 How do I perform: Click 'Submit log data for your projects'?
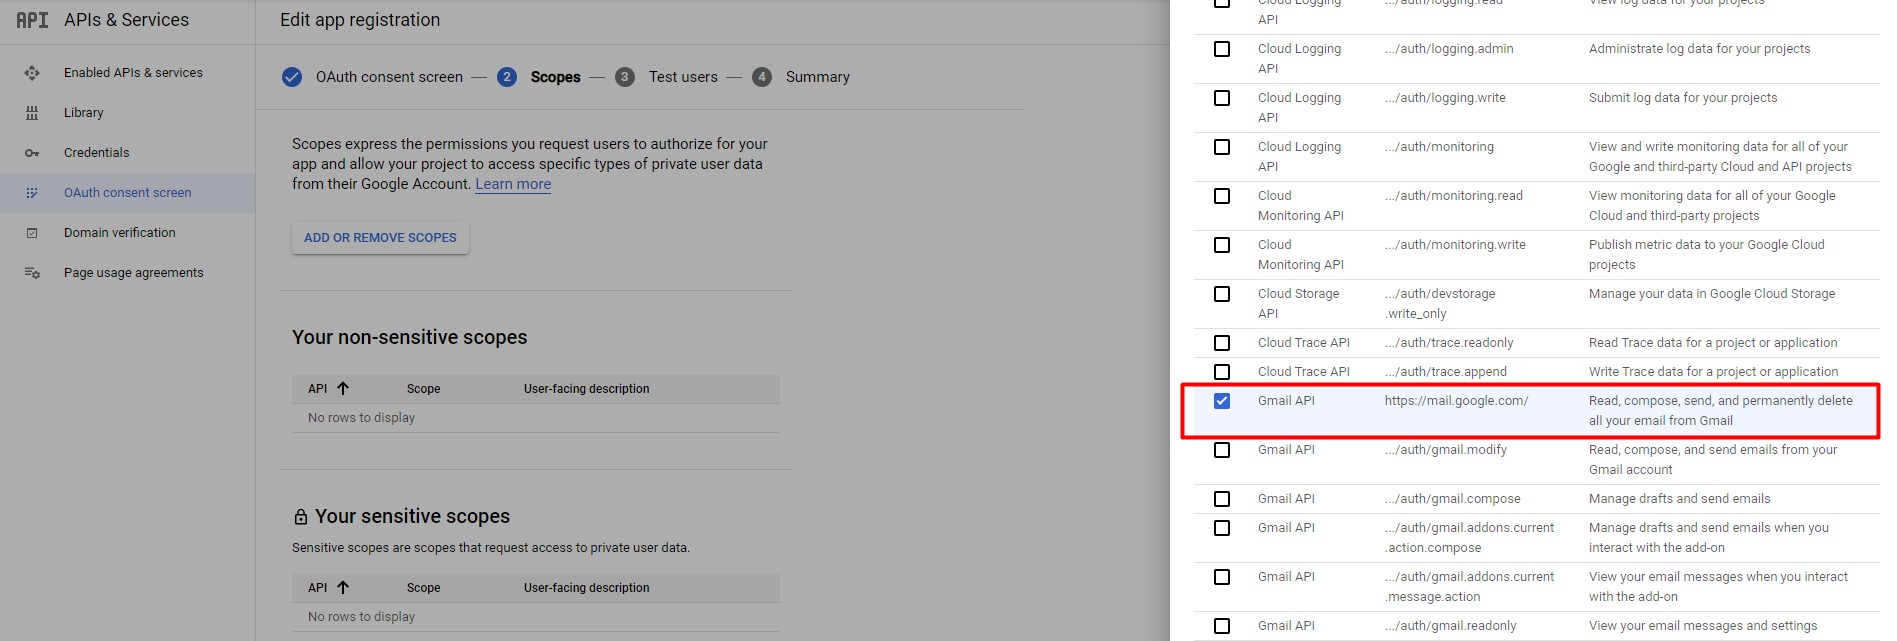[1683, 98]
